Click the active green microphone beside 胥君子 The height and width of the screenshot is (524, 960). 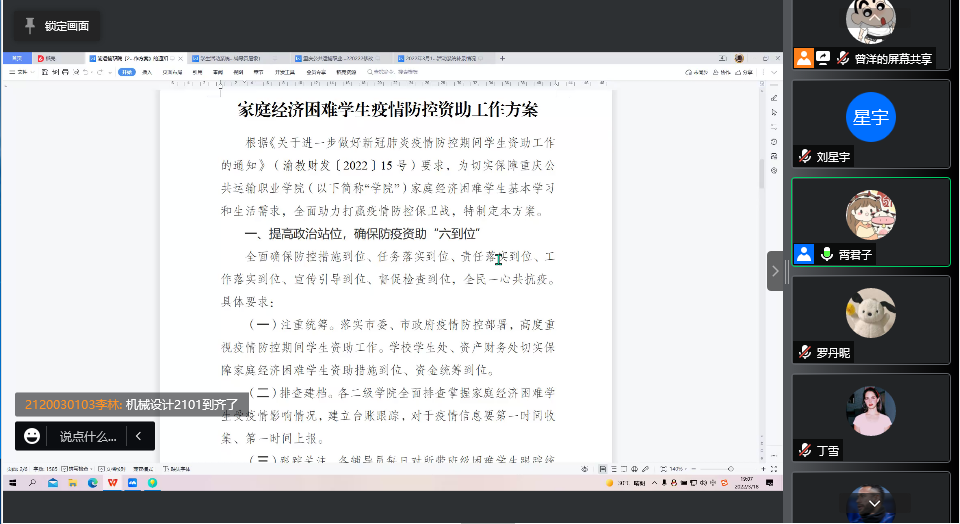coord(827,254)
